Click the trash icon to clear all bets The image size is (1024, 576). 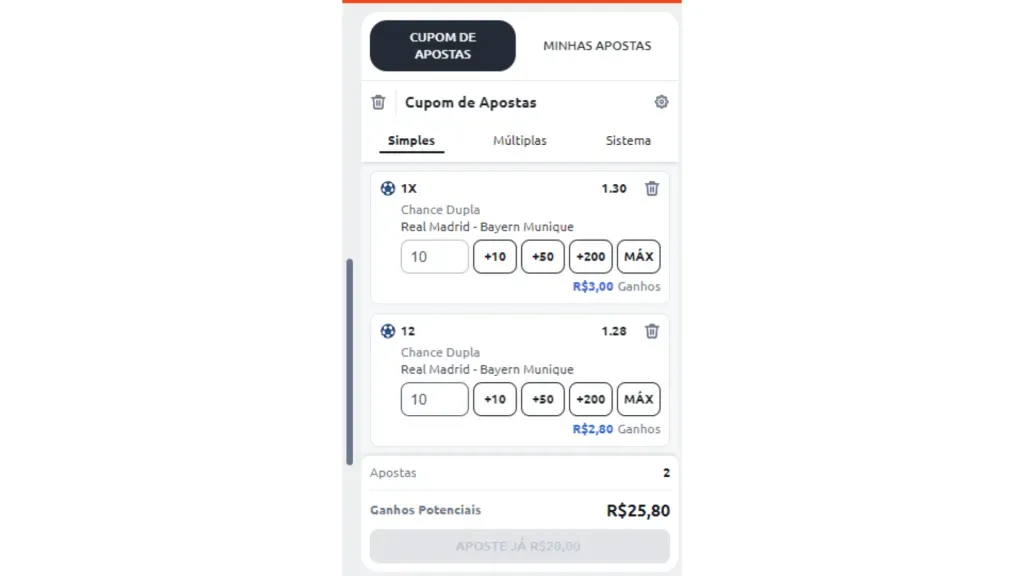[378, 102]
